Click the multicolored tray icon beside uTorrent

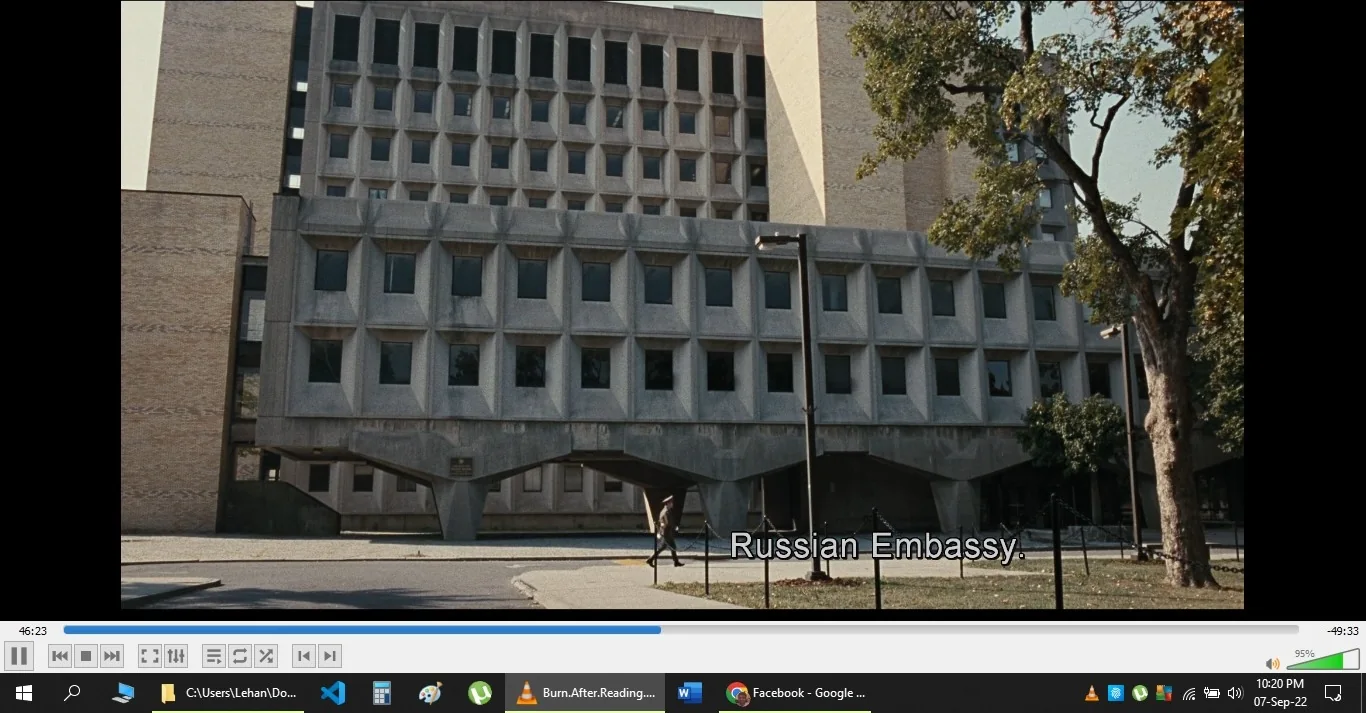pos(1163,693)
